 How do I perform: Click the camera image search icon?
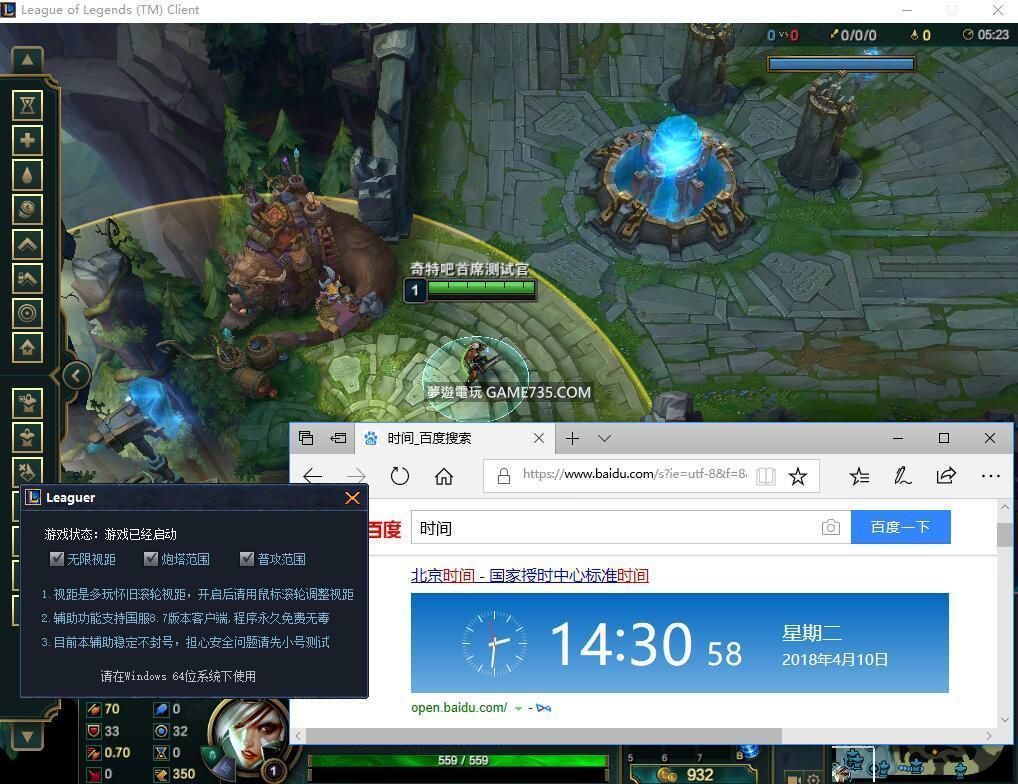(830, 528)
